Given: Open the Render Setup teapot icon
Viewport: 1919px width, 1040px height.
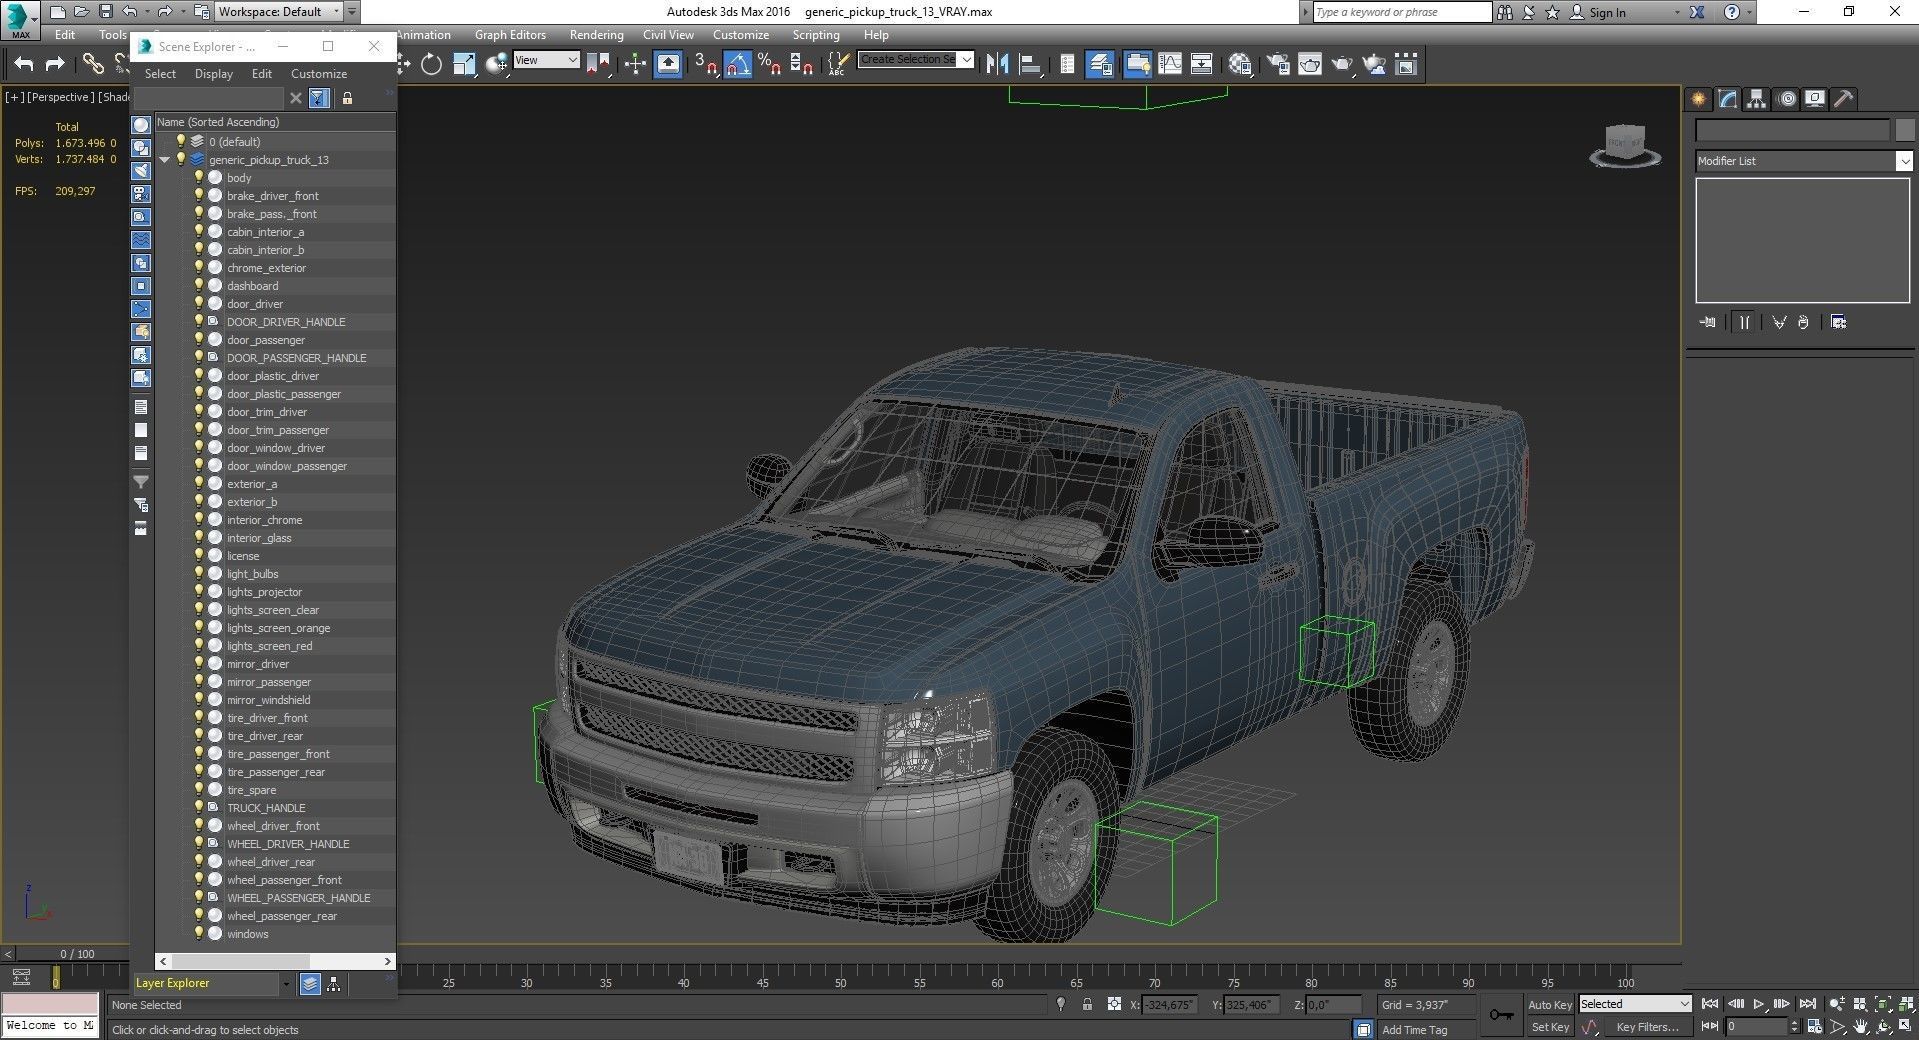Looking at the screenshot, I should [x=1278, y=65].
